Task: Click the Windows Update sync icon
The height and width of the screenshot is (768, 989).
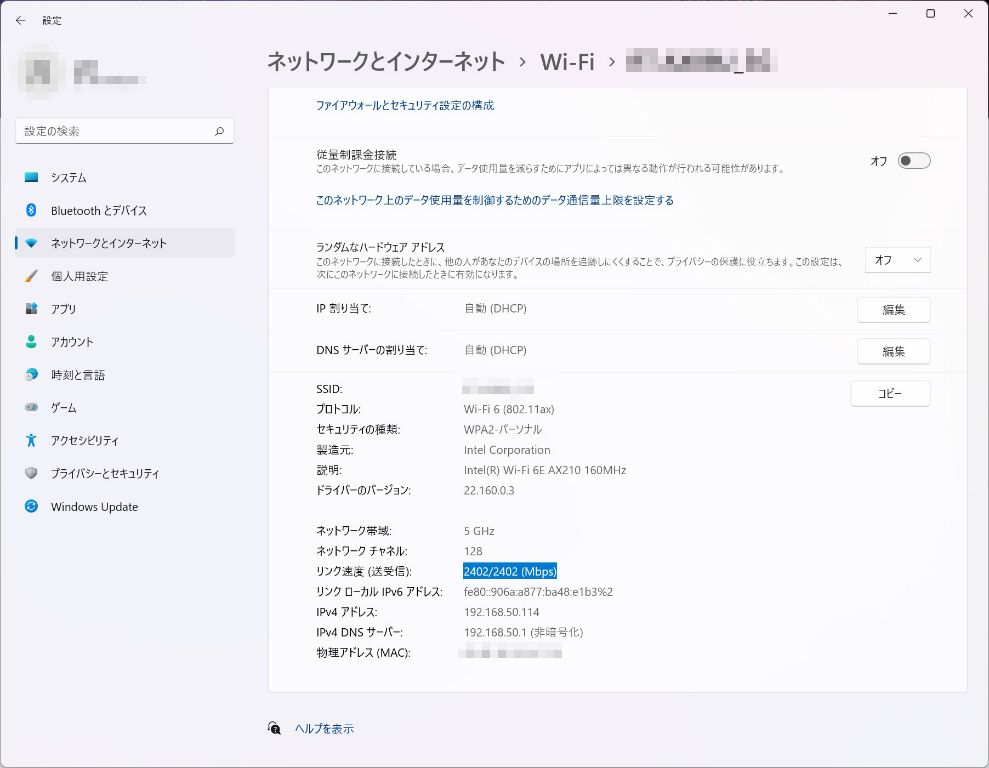Action: [31, 506]
